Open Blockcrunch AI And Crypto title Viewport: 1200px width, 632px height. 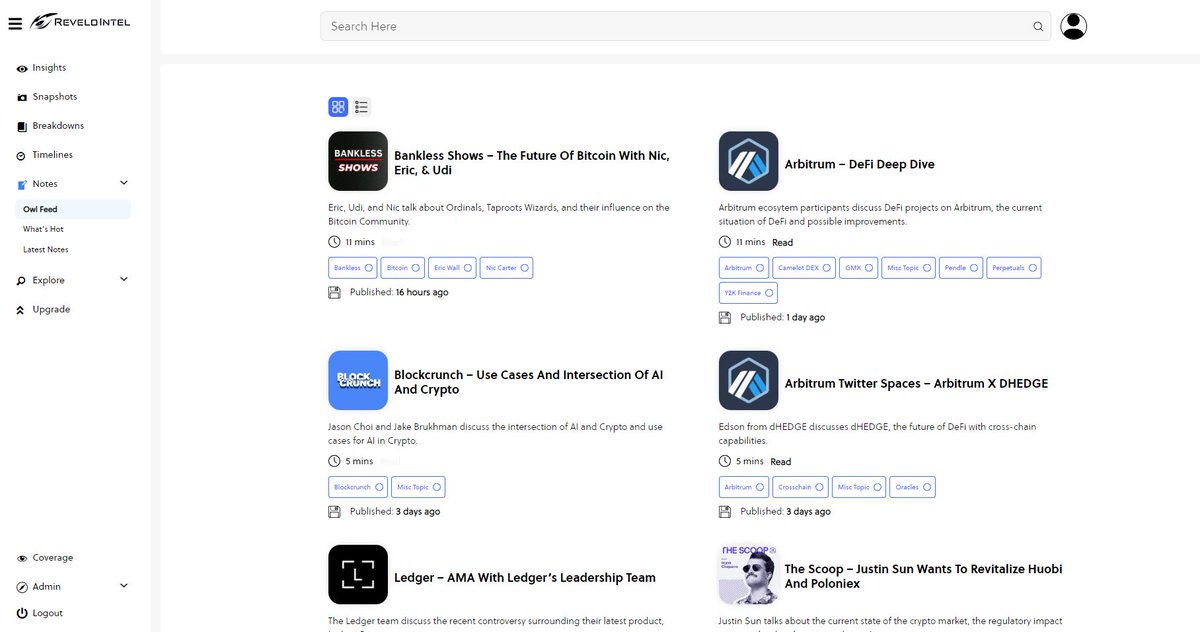coord(528,382)
